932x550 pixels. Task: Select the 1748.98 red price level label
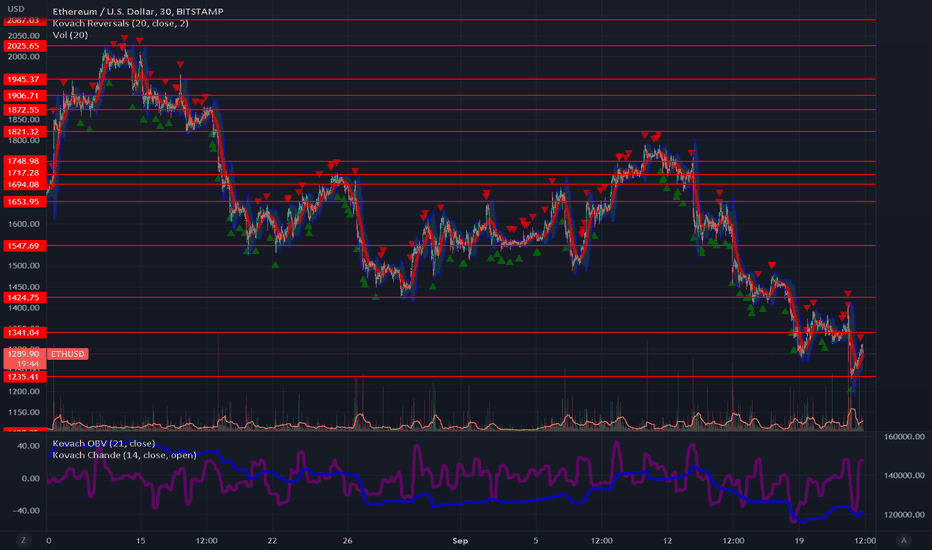tap(24, 161)
